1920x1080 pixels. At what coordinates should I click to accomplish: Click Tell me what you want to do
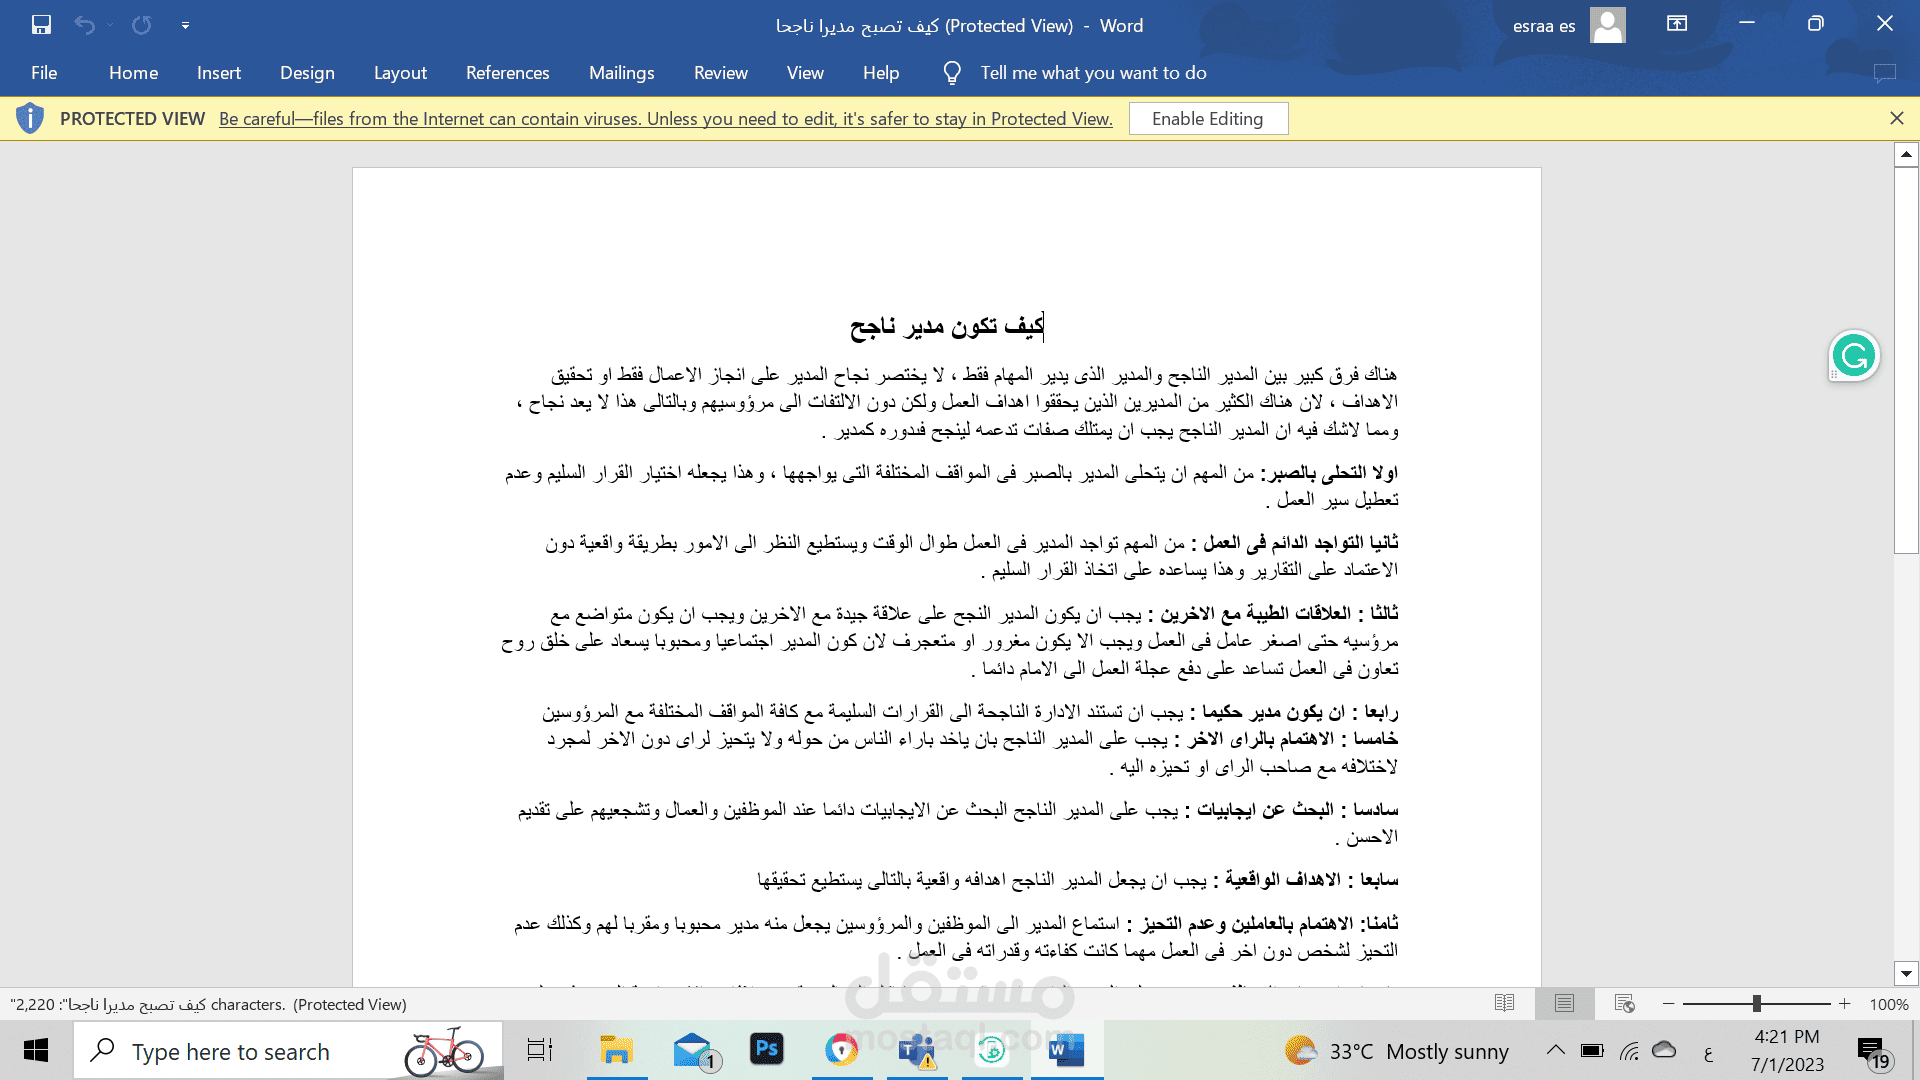[x=1093, y=73]
